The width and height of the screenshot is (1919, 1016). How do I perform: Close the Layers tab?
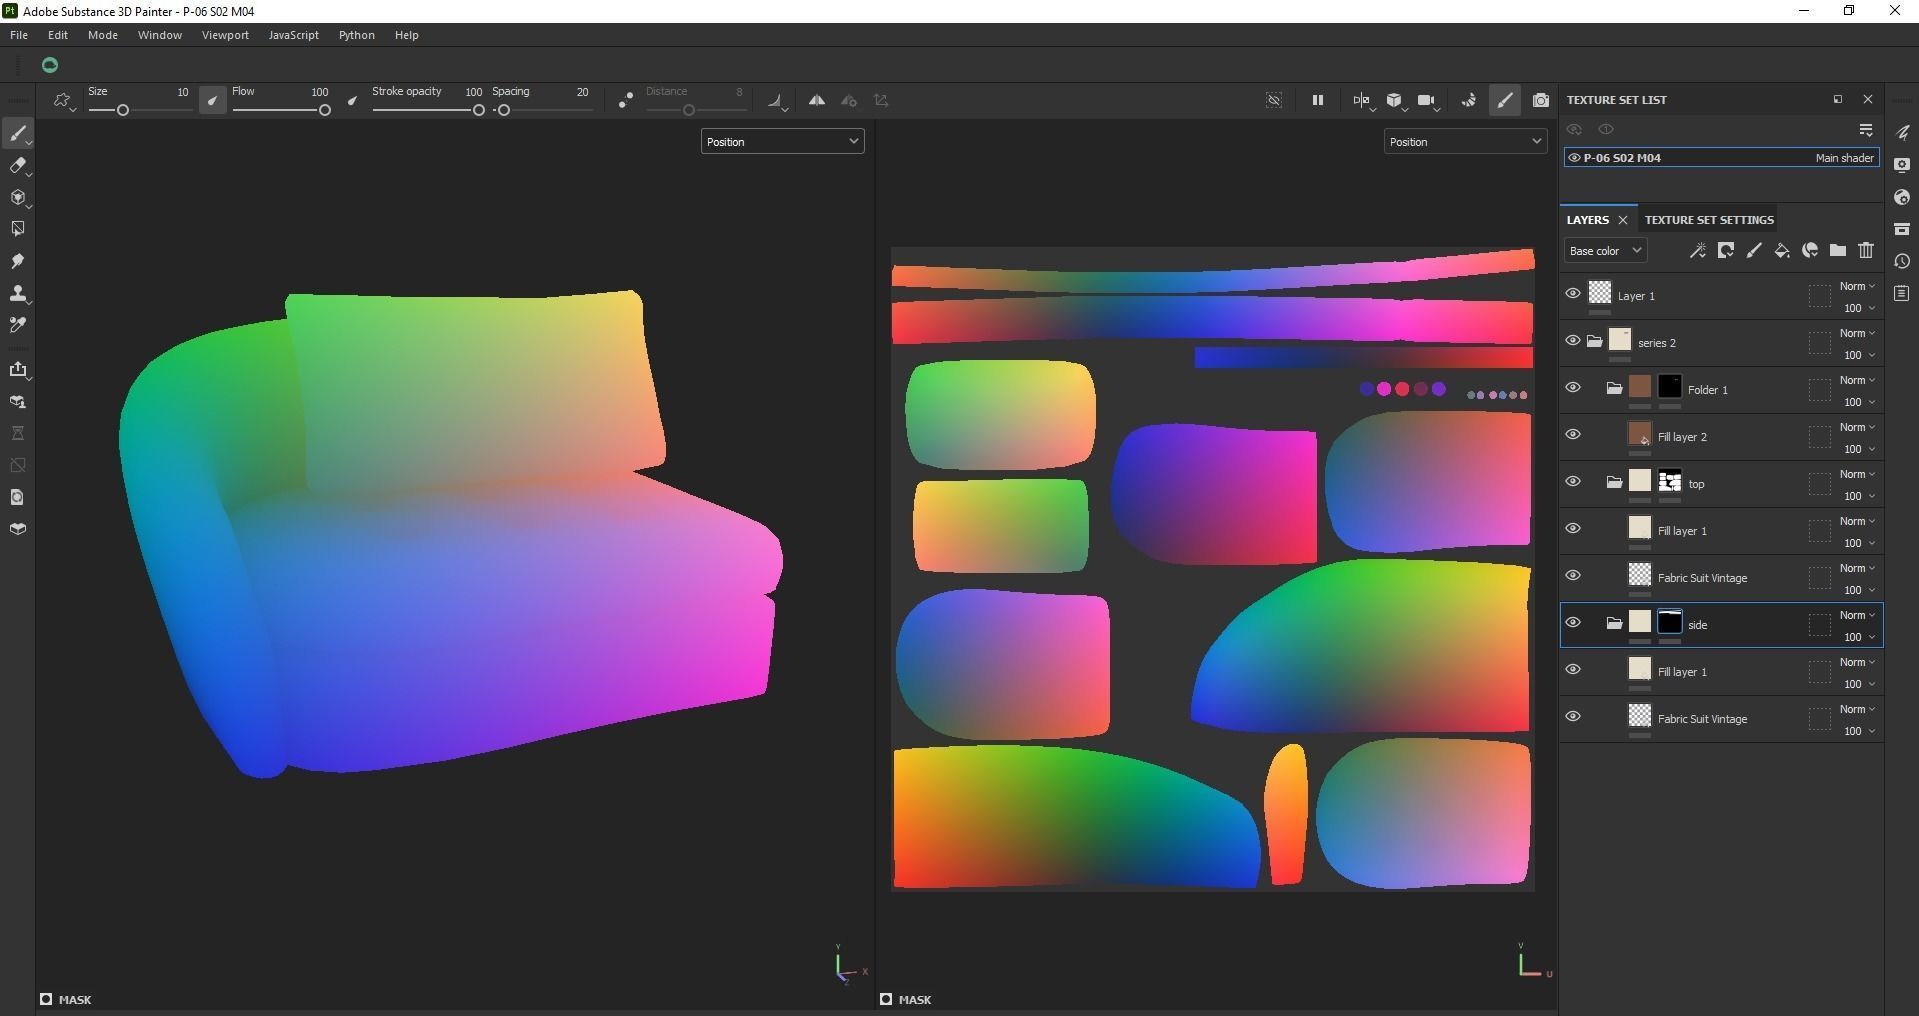pos(1623,220)
